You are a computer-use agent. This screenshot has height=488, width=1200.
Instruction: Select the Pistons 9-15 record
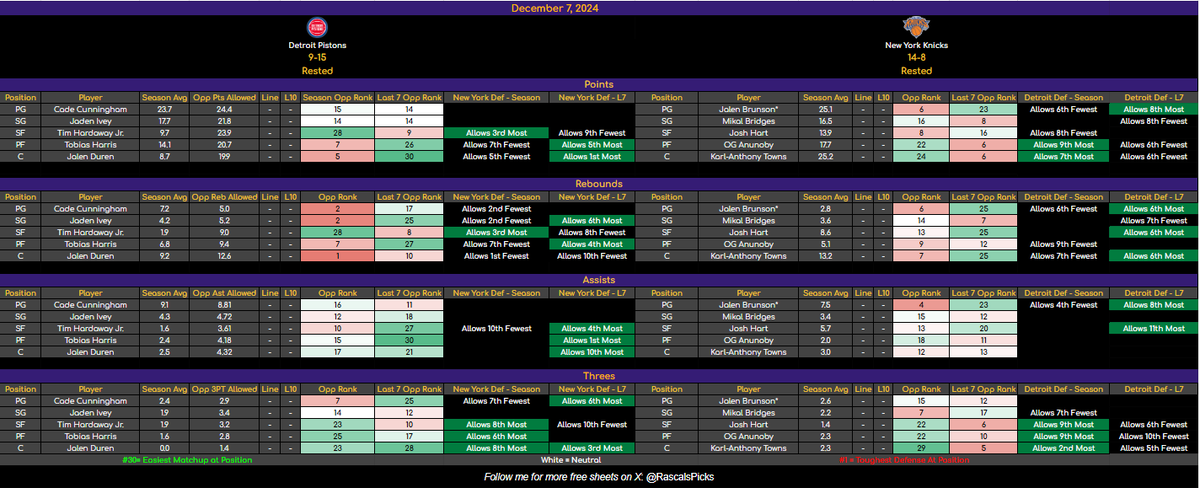[x=316, y=58]
